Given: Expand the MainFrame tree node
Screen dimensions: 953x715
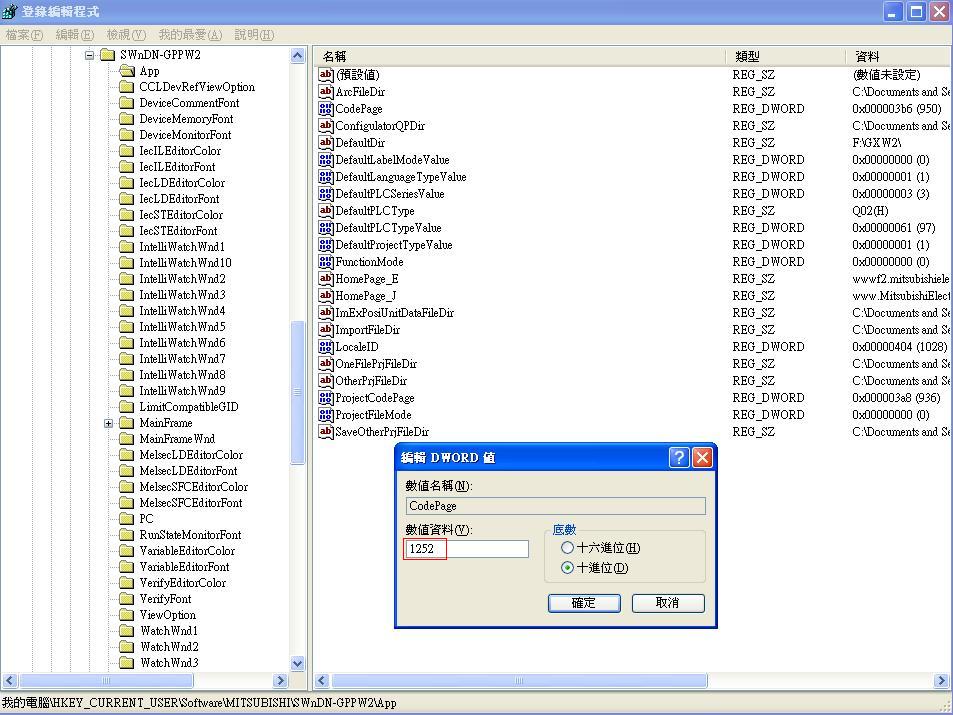Looking at the screenshot, I should pos(108,423).
